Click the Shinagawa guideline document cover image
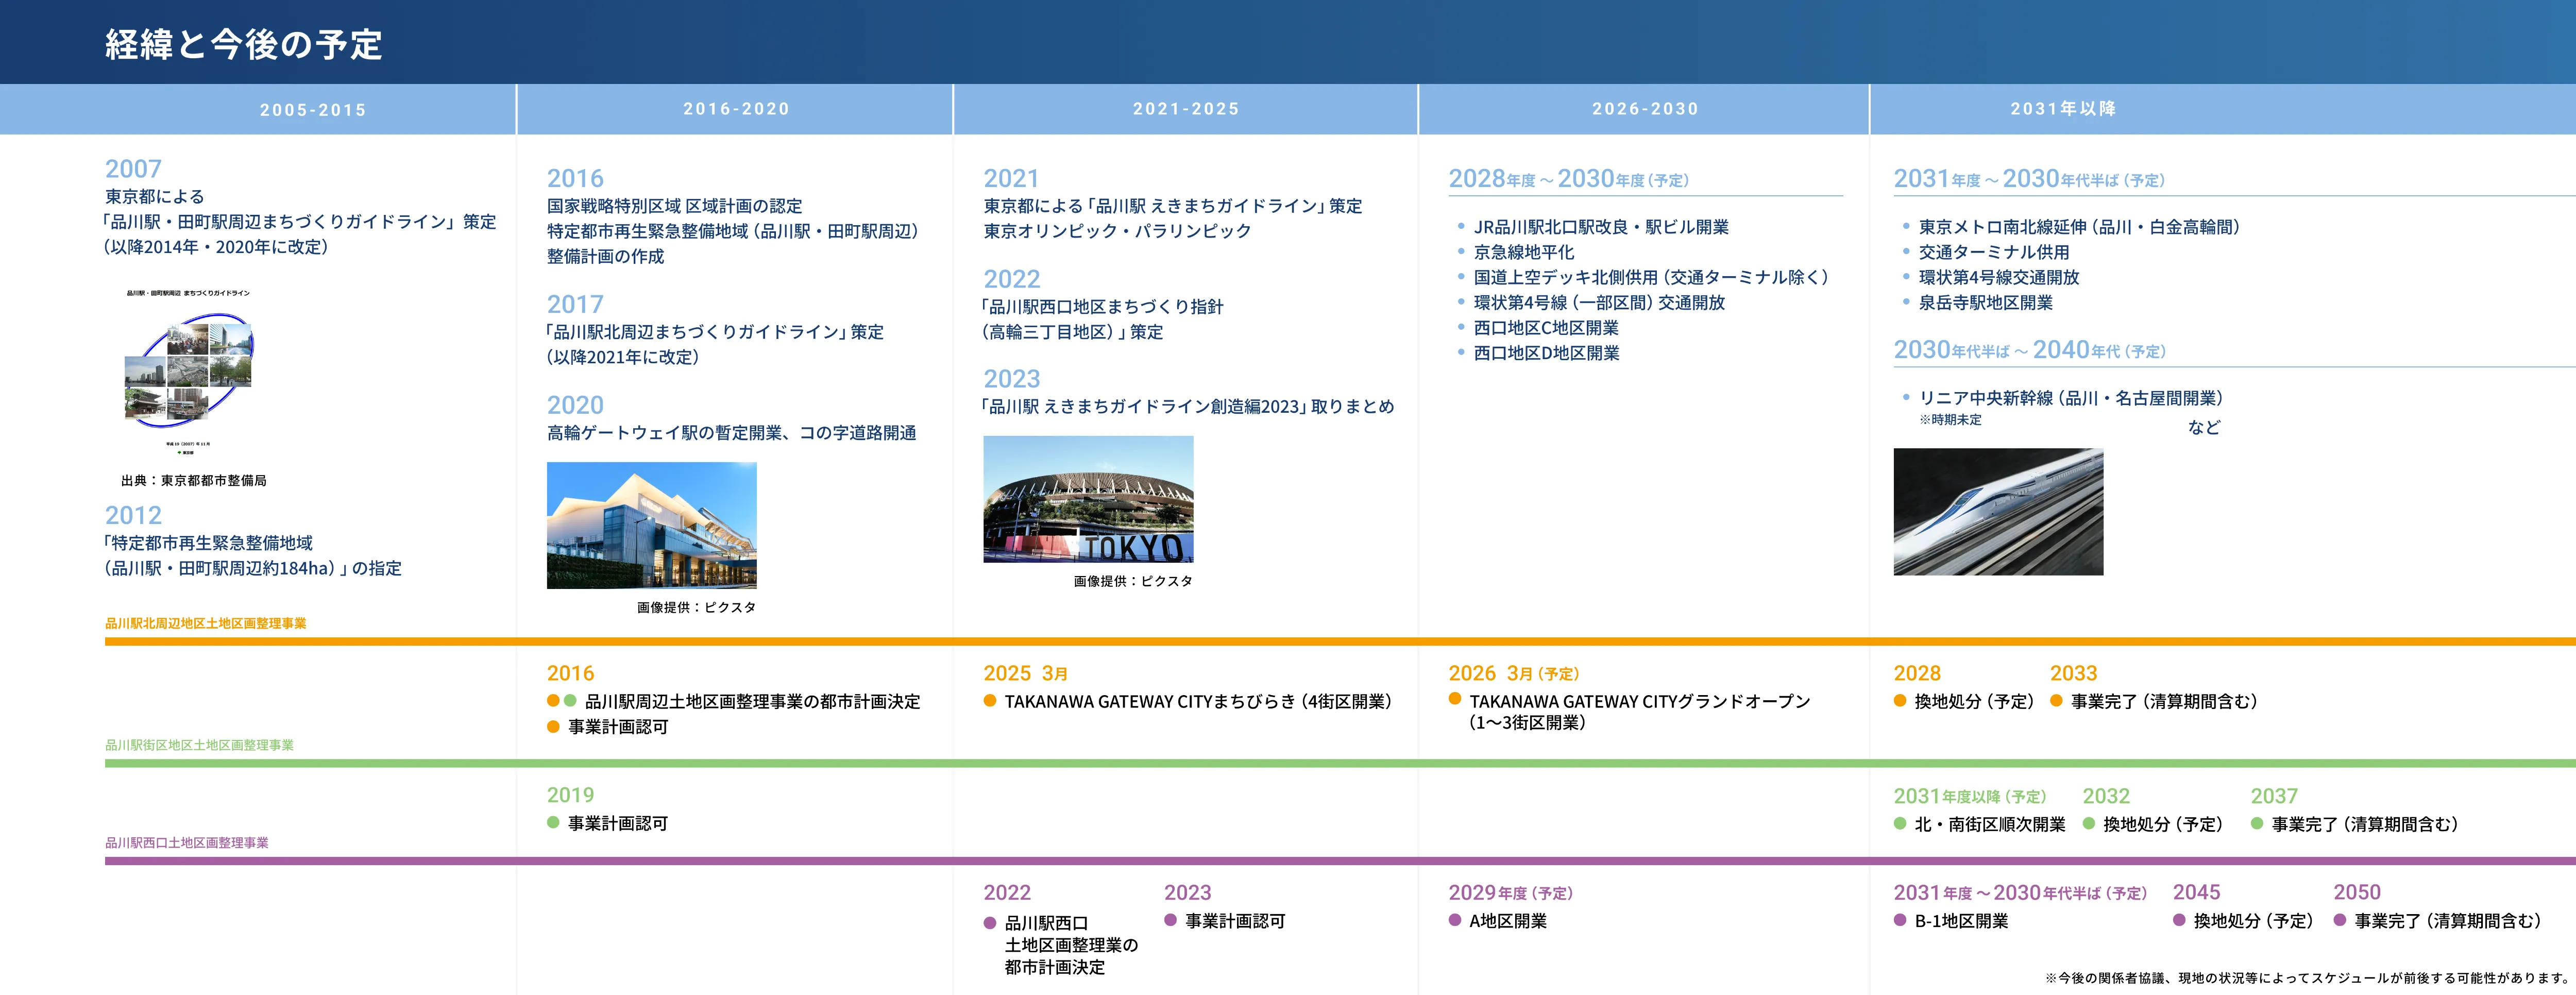This screenshot has width=2576, height=995. 189,370
